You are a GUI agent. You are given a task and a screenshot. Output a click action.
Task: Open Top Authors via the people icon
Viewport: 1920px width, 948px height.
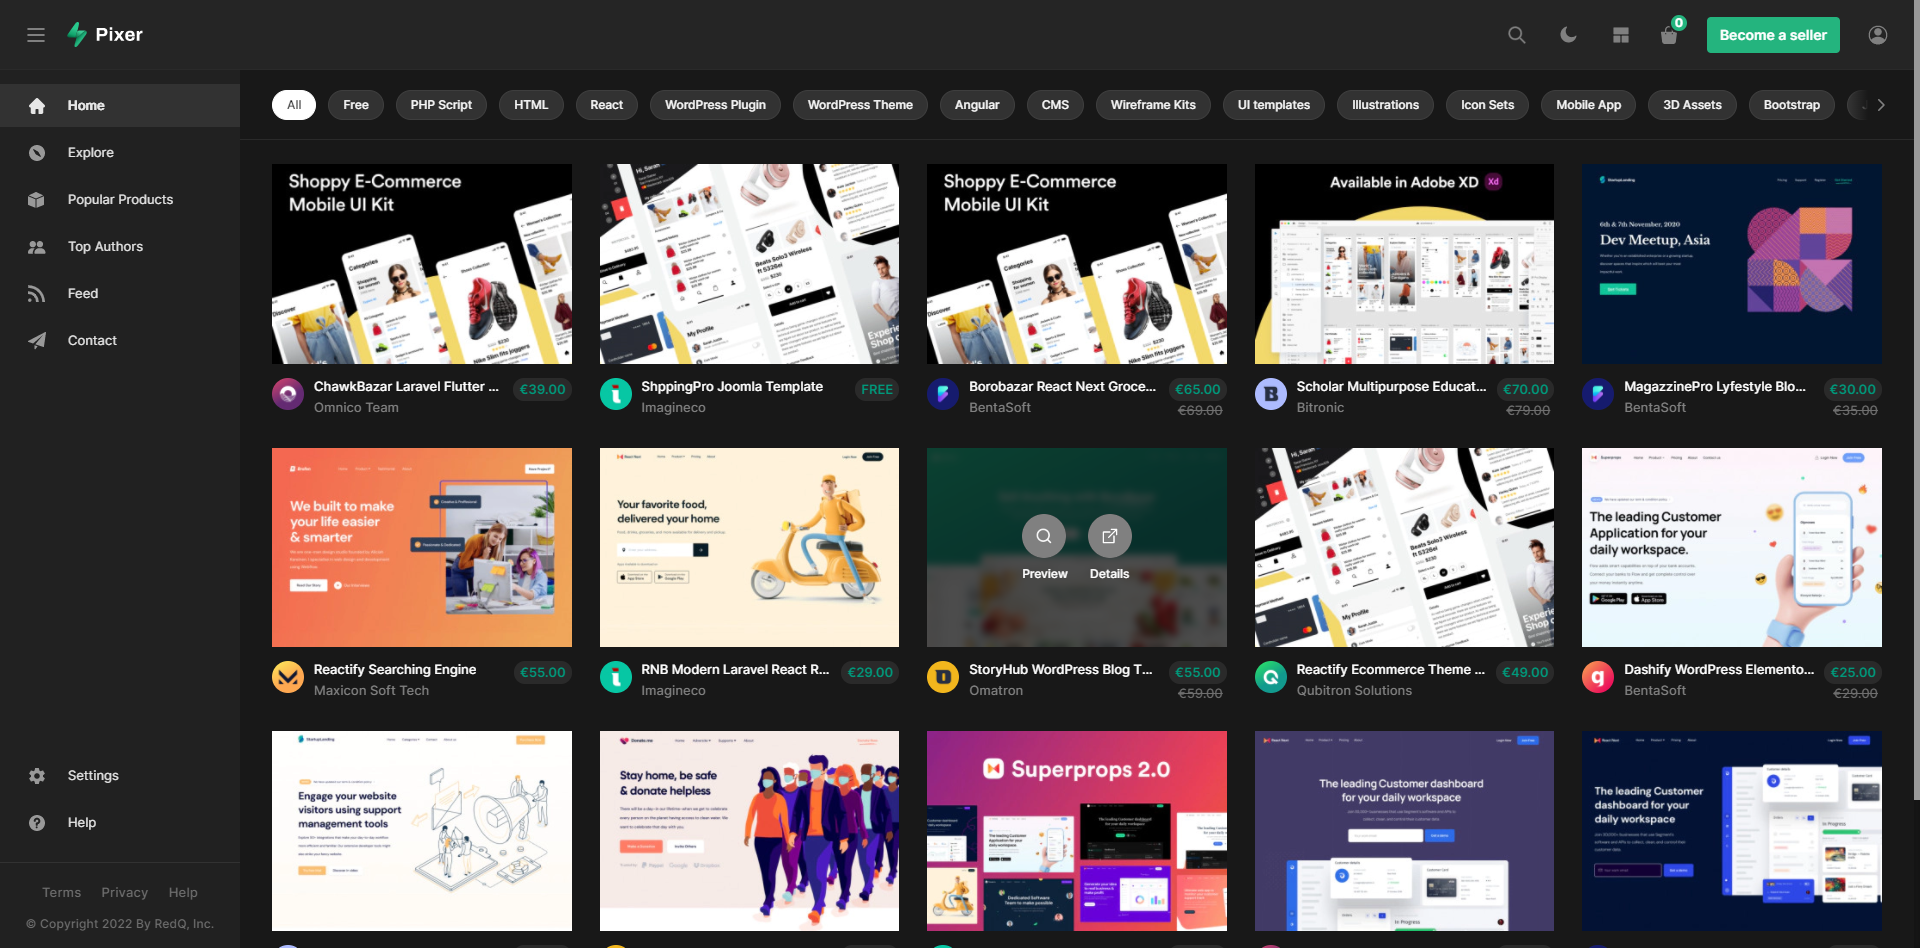point(37,247)
